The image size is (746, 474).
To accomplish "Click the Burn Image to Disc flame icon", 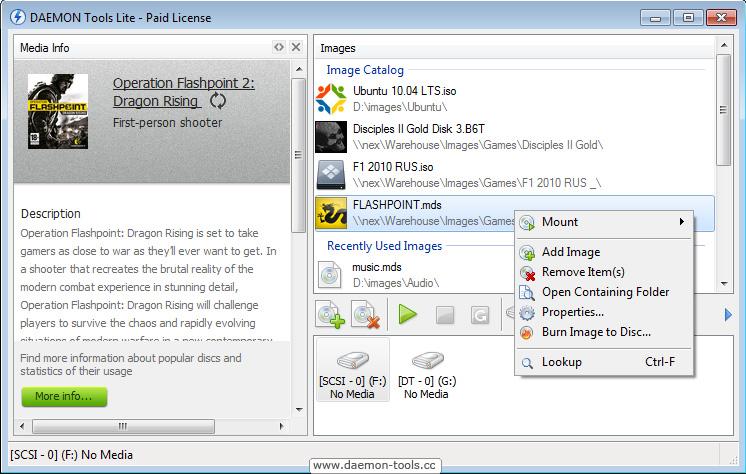I will pyautogui.click(x=527, y=333).
